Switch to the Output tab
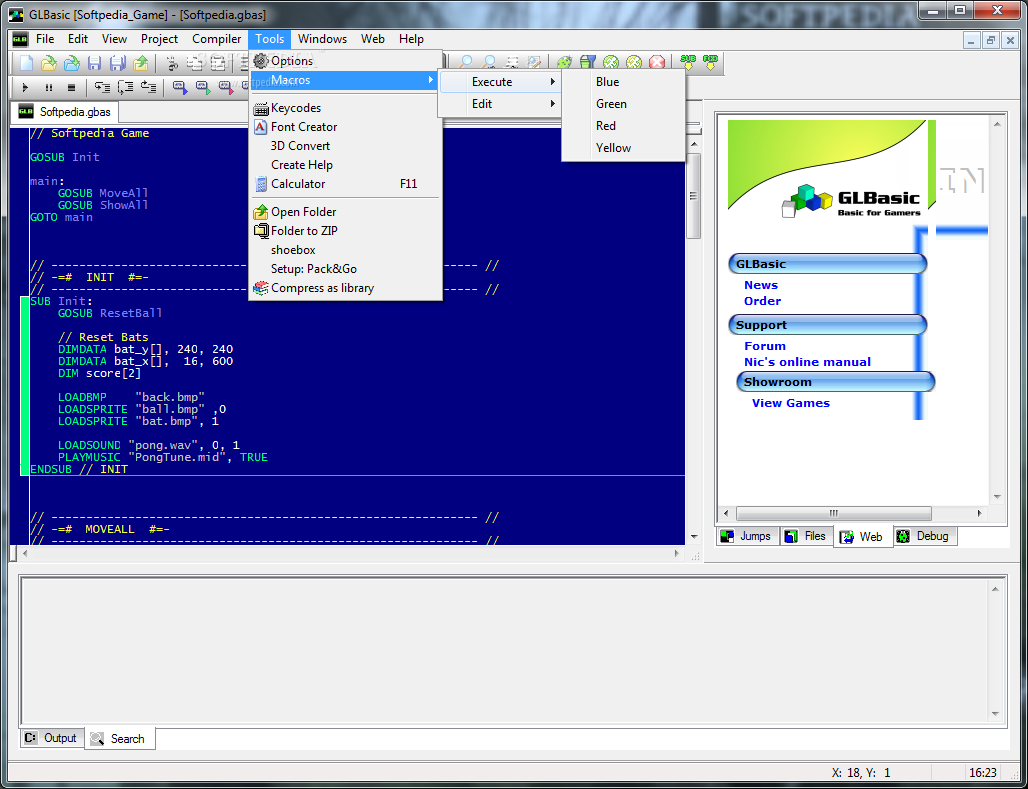1028x789 pixels. click(x=51, y=738)
